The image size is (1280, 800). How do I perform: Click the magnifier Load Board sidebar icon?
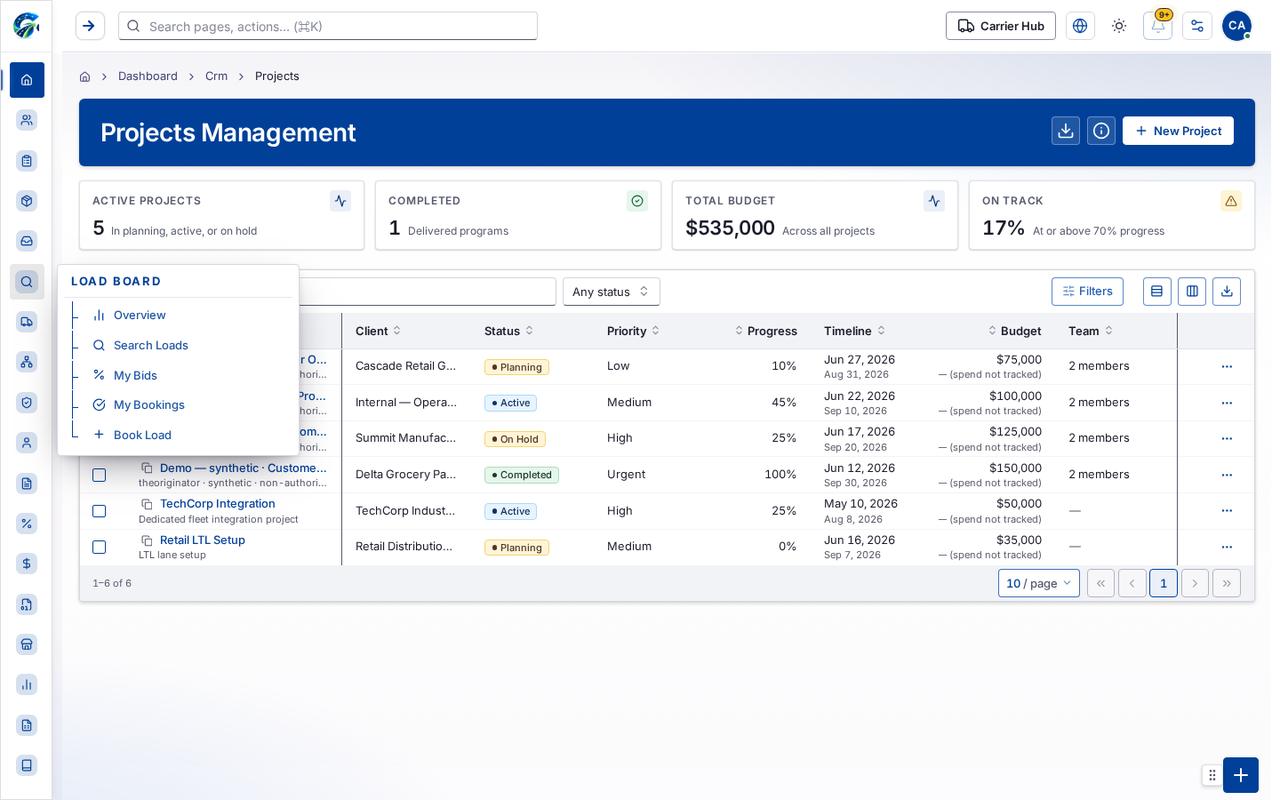(x=27, y=282)
